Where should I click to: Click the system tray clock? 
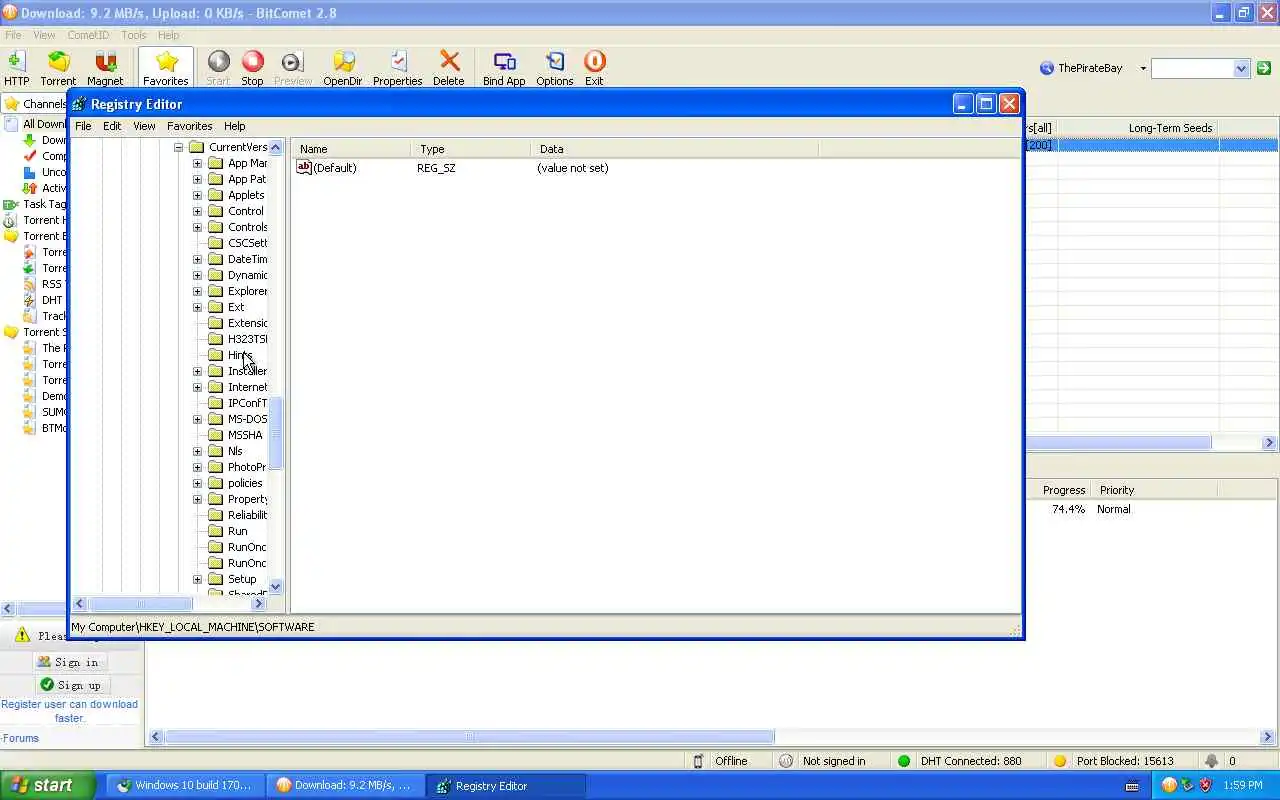pos(1245,785)
